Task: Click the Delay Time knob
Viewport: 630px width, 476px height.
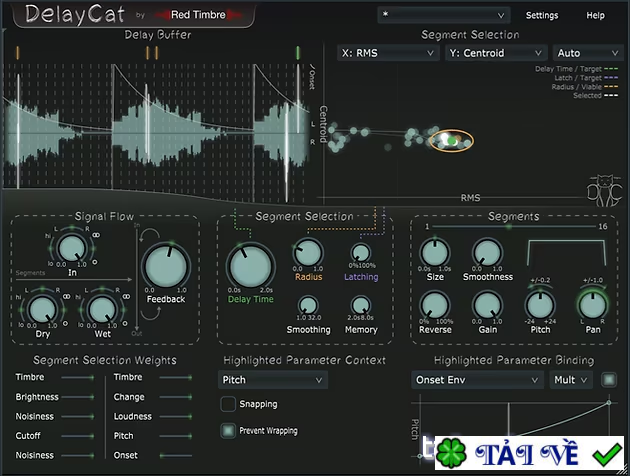Action: (249, 266)
